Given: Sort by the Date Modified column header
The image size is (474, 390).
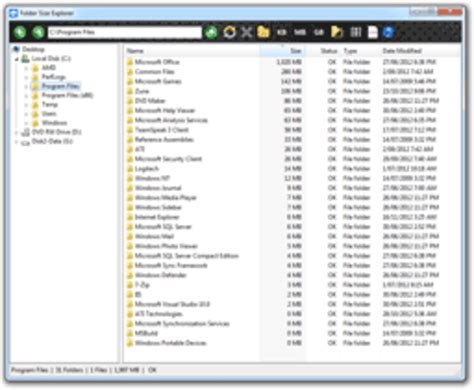Looking at the screenshot, I should 402,51.
